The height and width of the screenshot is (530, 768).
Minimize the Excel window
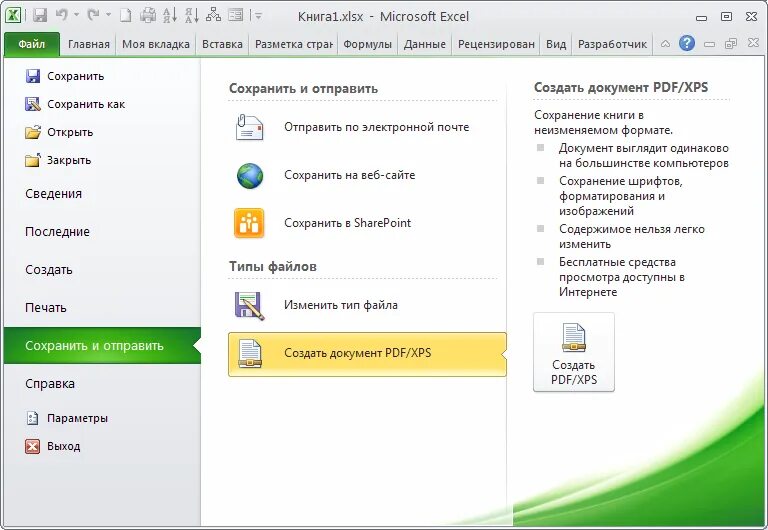pos(701,18)
